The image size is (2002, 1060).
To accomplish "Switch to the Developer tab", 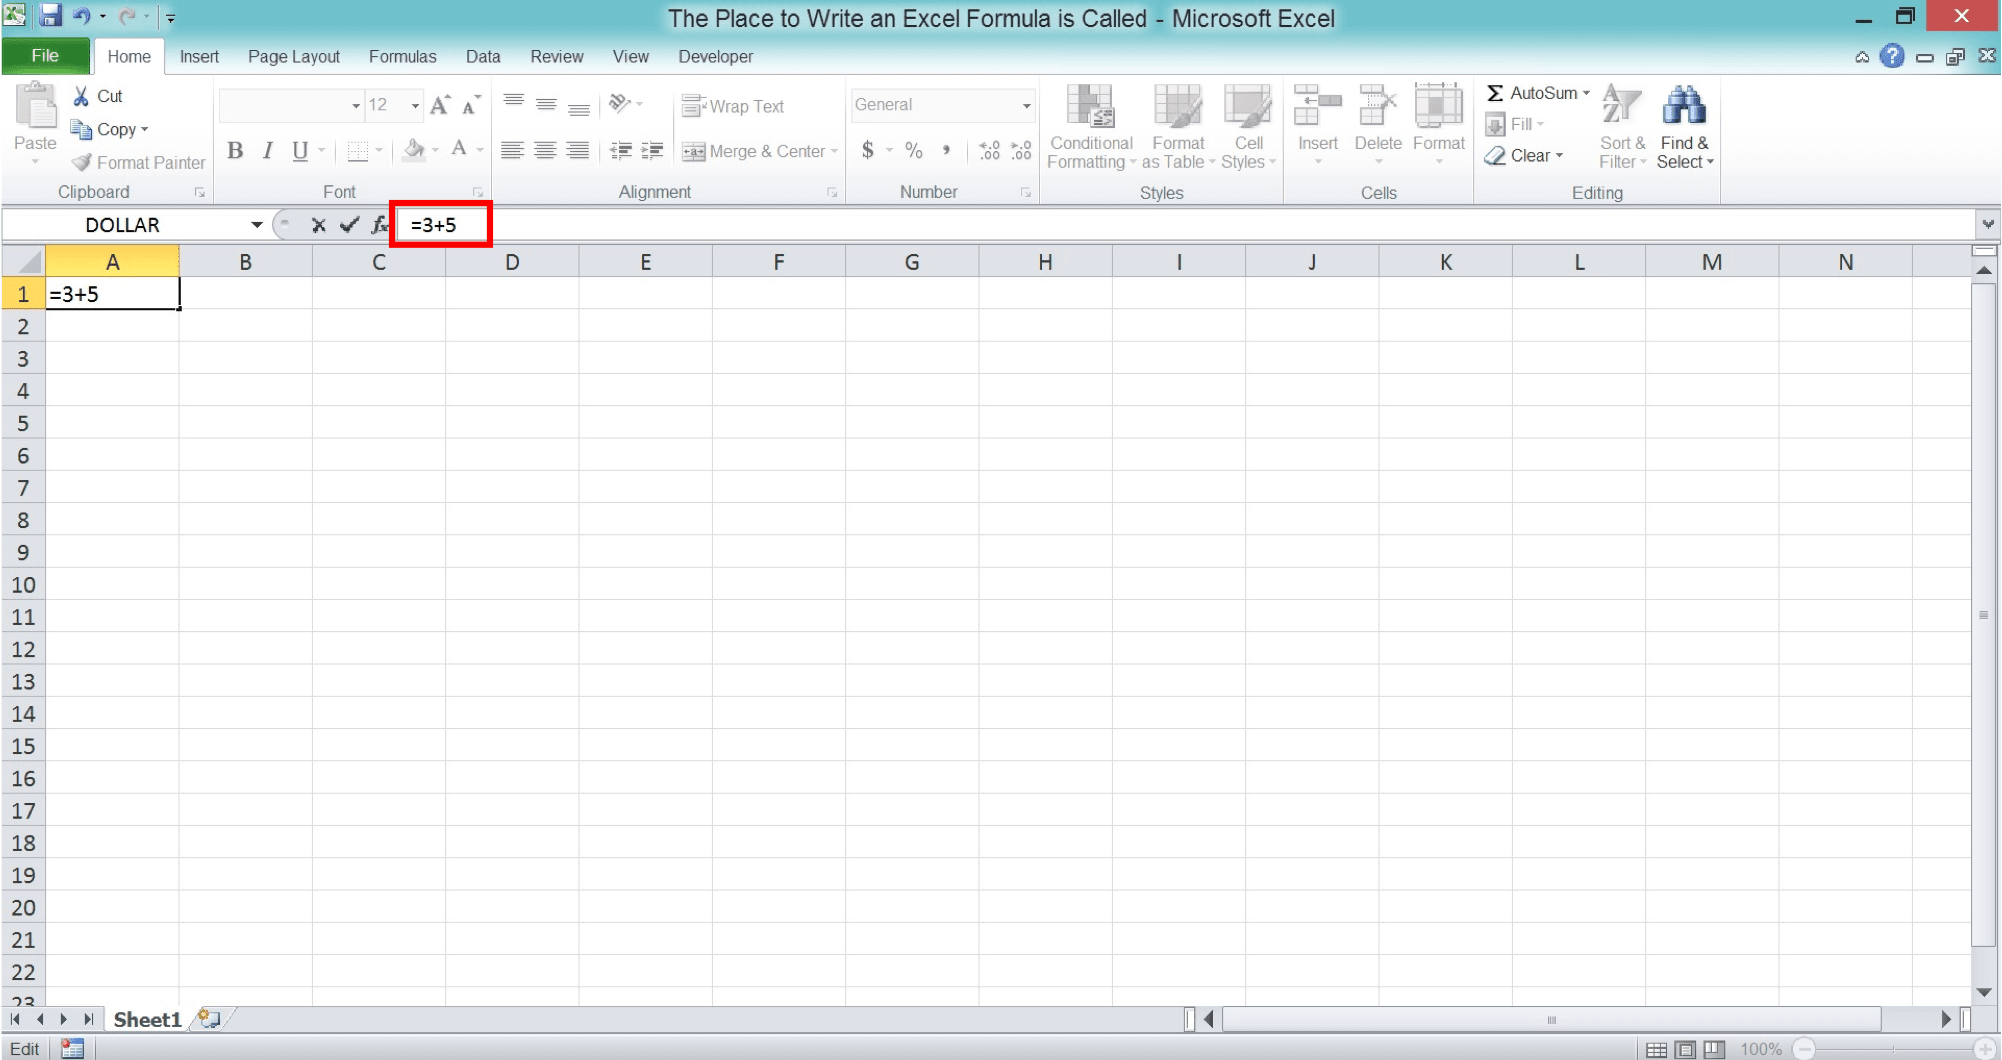I will coord(715,57).
